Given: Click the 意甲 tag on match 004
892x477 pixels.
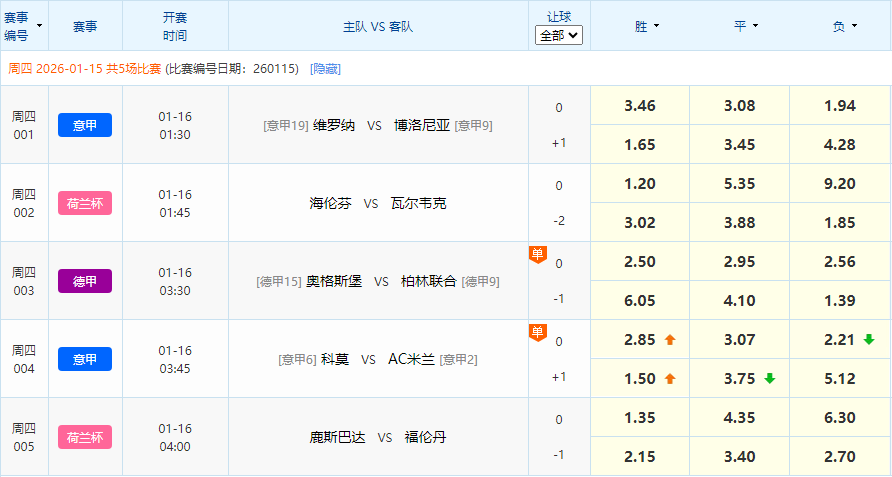Looking at the screenshot, I should coord(85,359).
